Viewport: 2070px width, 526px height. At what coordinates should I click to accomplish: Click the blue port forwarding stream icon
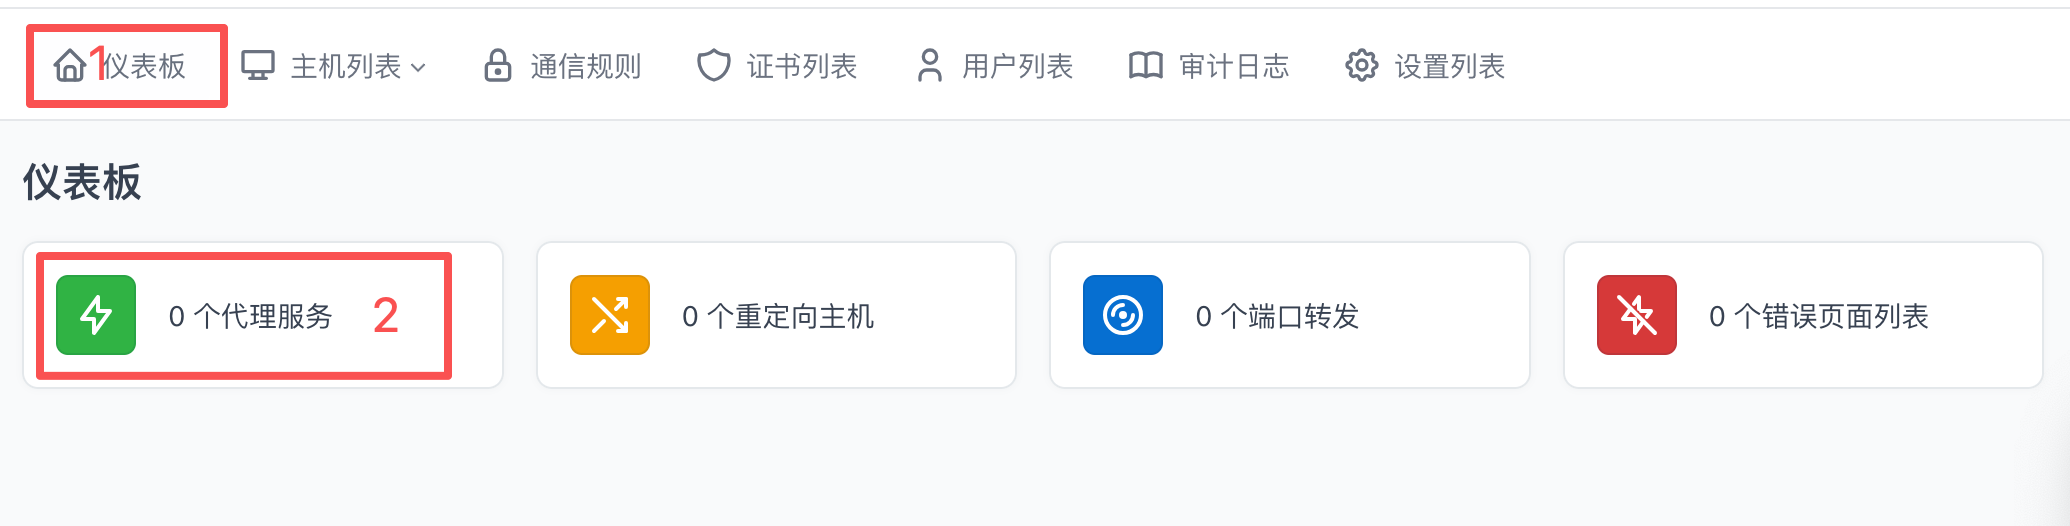(1123, 315)
